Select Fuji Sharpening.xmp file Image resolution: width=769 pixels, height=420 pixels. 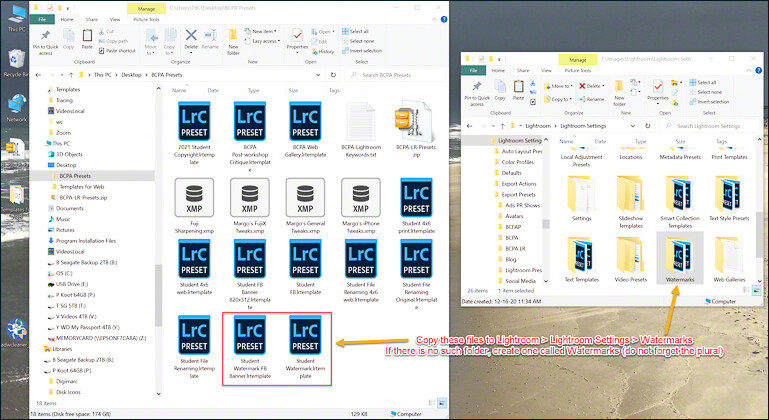click(x=194, y=206)
